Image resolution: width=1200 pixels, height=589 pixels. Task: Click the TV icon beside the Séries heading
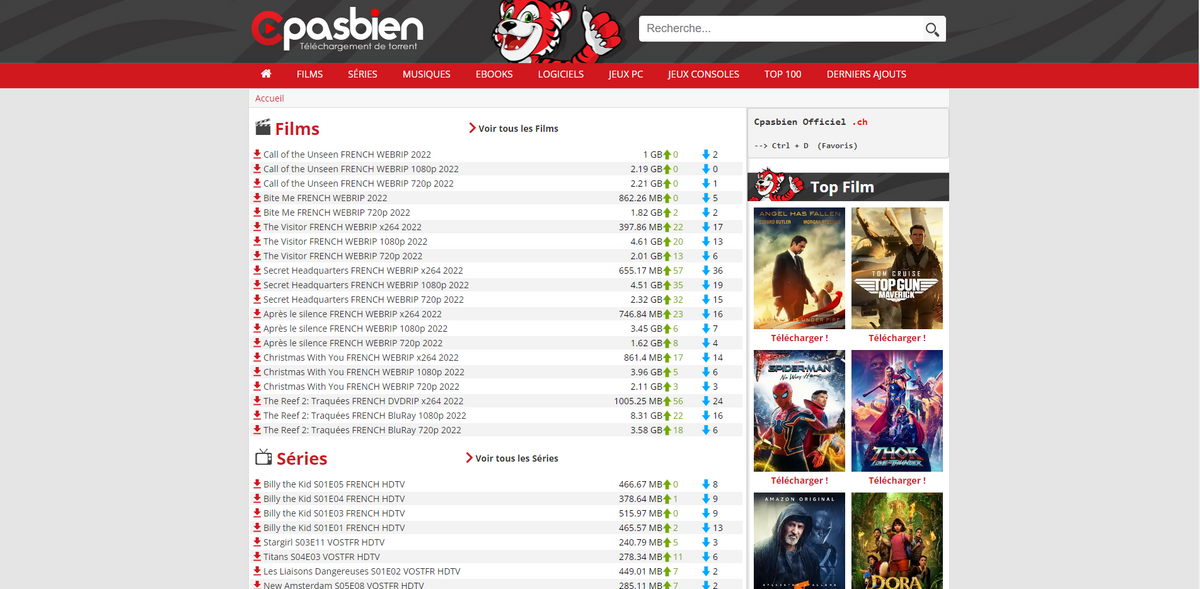263,458
